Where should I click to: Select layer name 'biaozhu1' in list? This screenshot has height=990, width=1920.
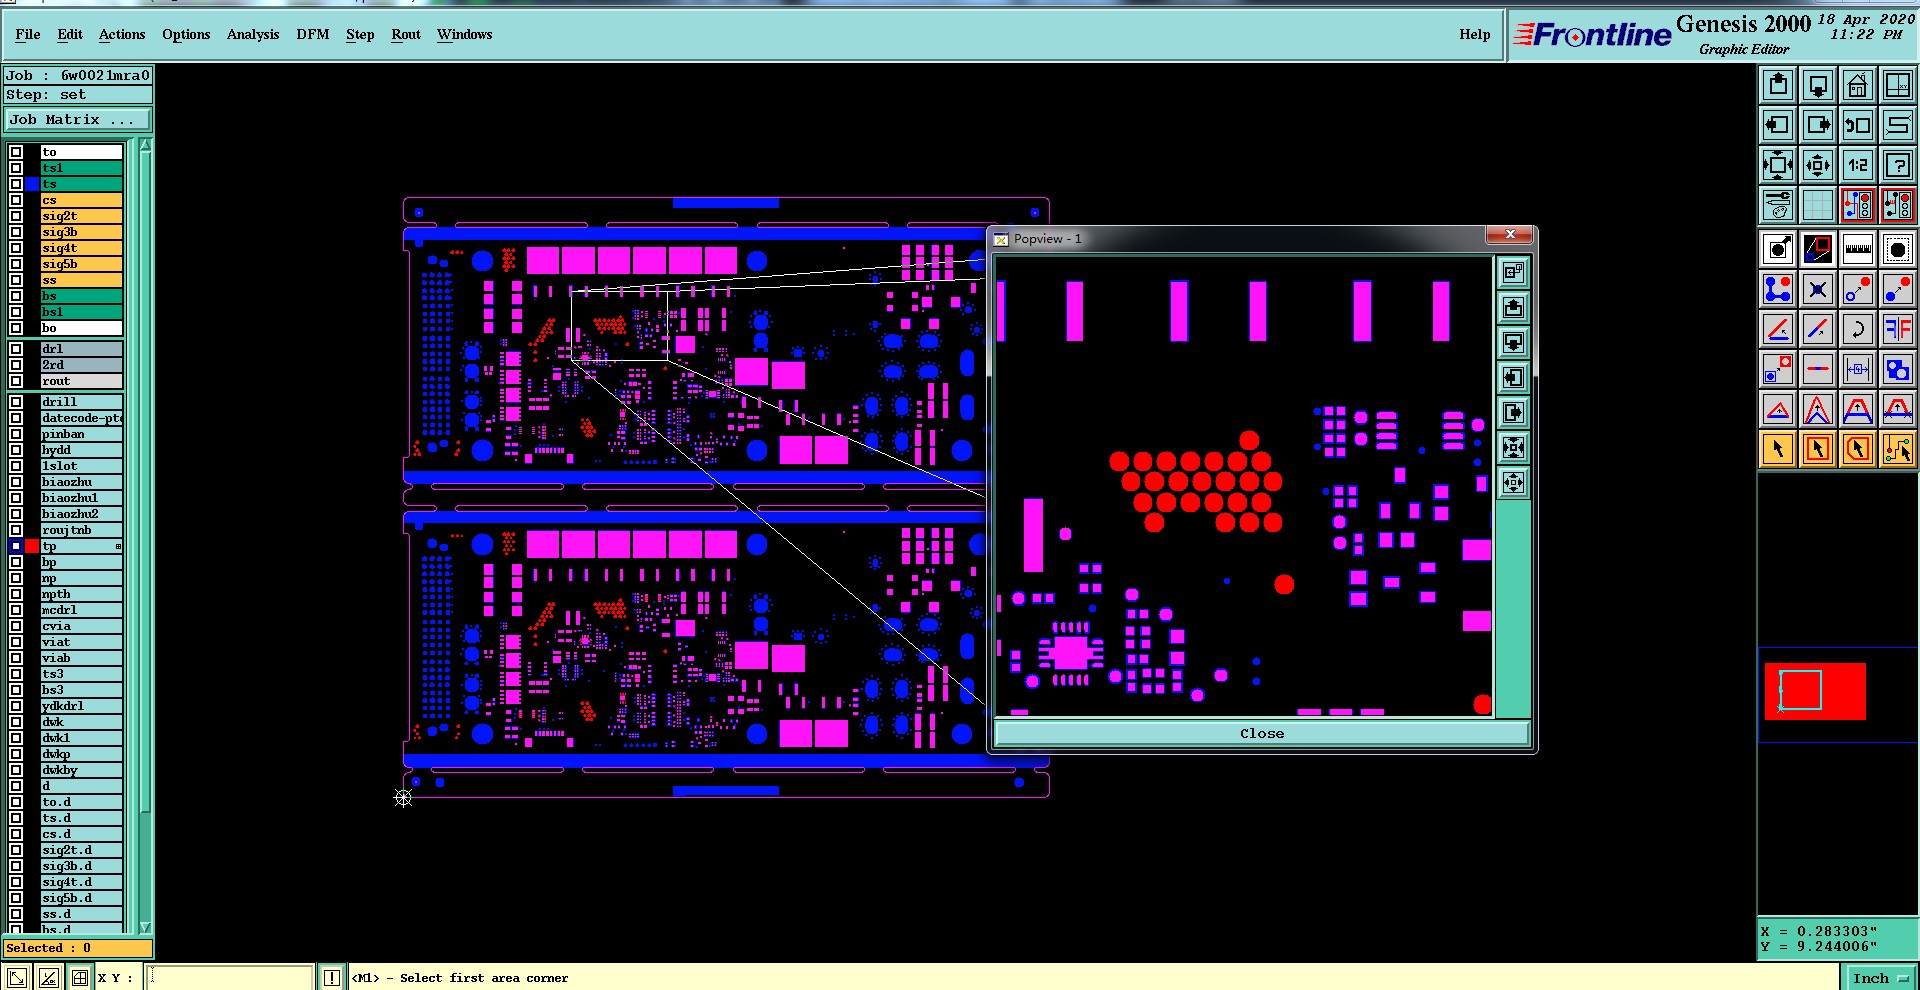(x=82, y=498)
